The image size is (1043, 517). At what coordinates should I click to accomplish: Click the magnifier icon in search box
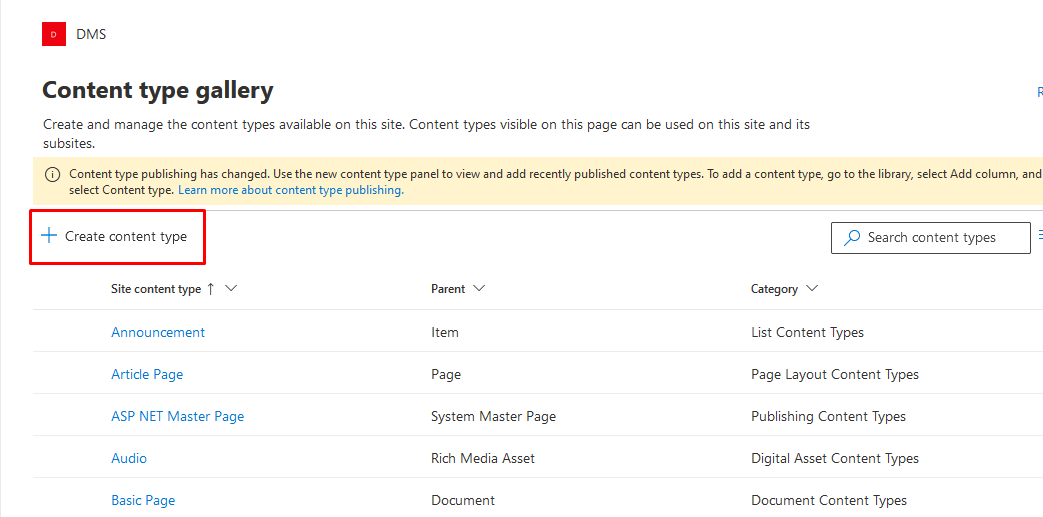point(851,238)
